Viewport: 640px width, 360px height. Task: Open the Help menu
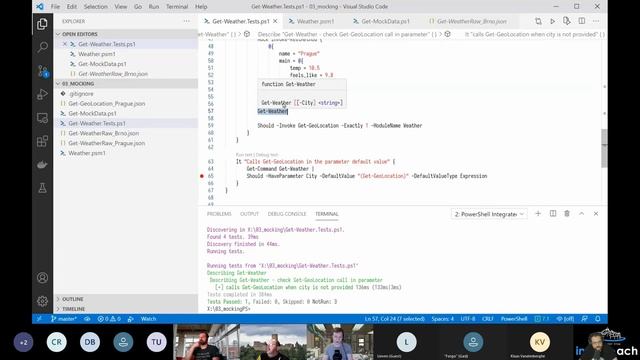(x=201, y=7)
